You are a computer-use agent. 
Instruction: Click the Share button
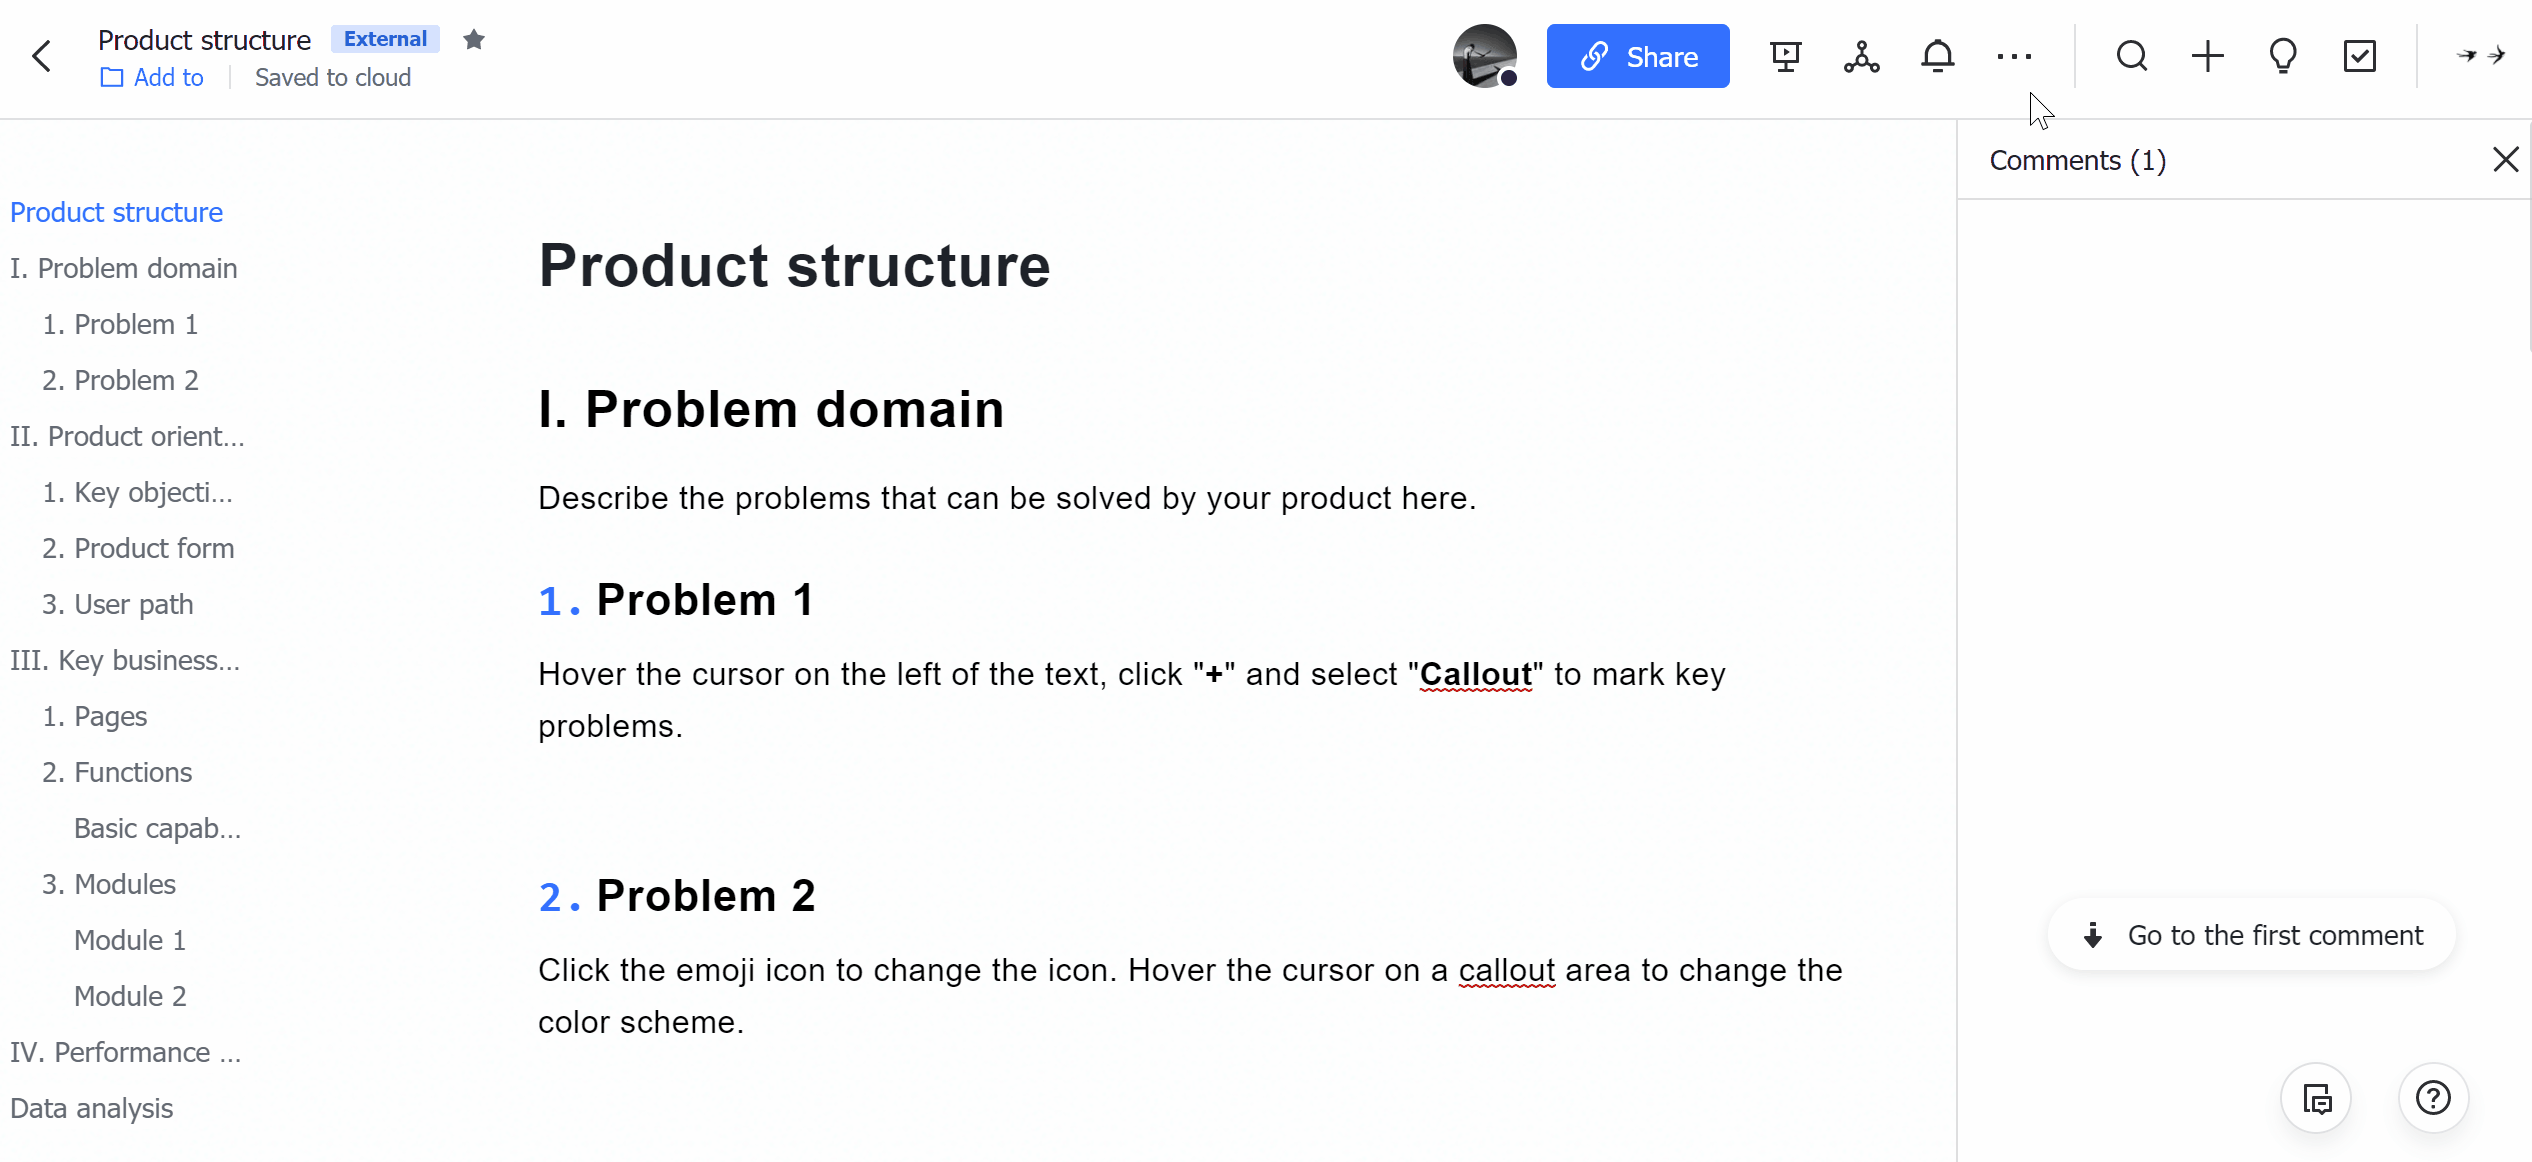click(1637, 56)
